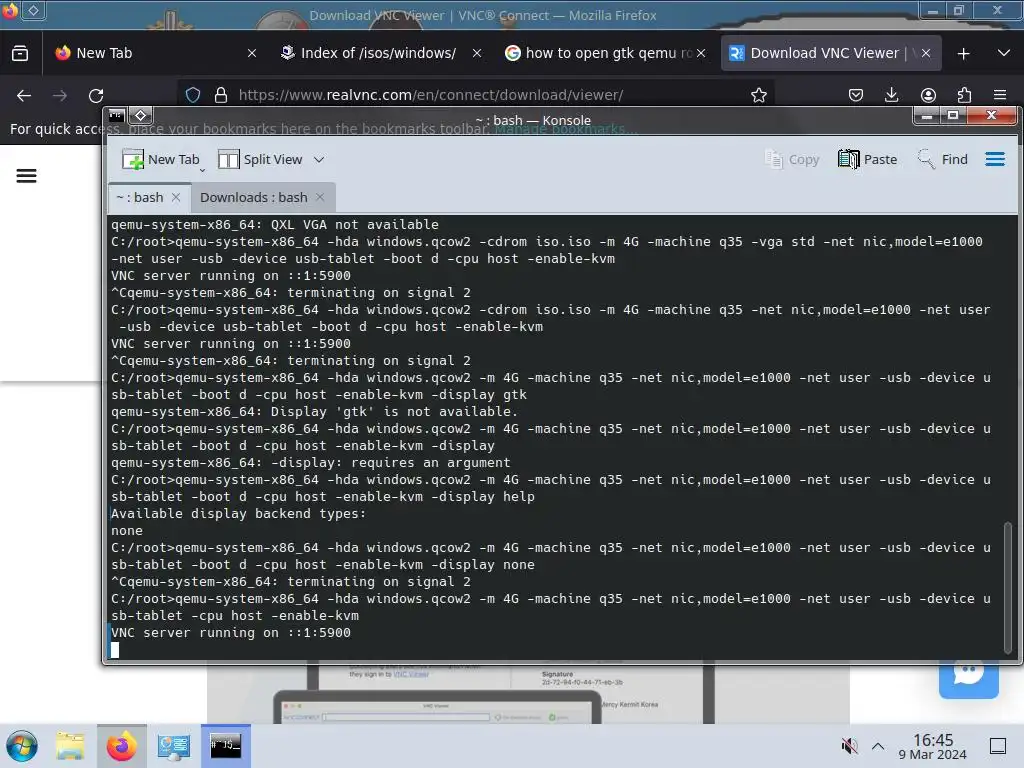This screenshot has height=768, width=1024.
Task: Expand hidden system tray icons
Action: pyautogui.click(x=878, y=746)
